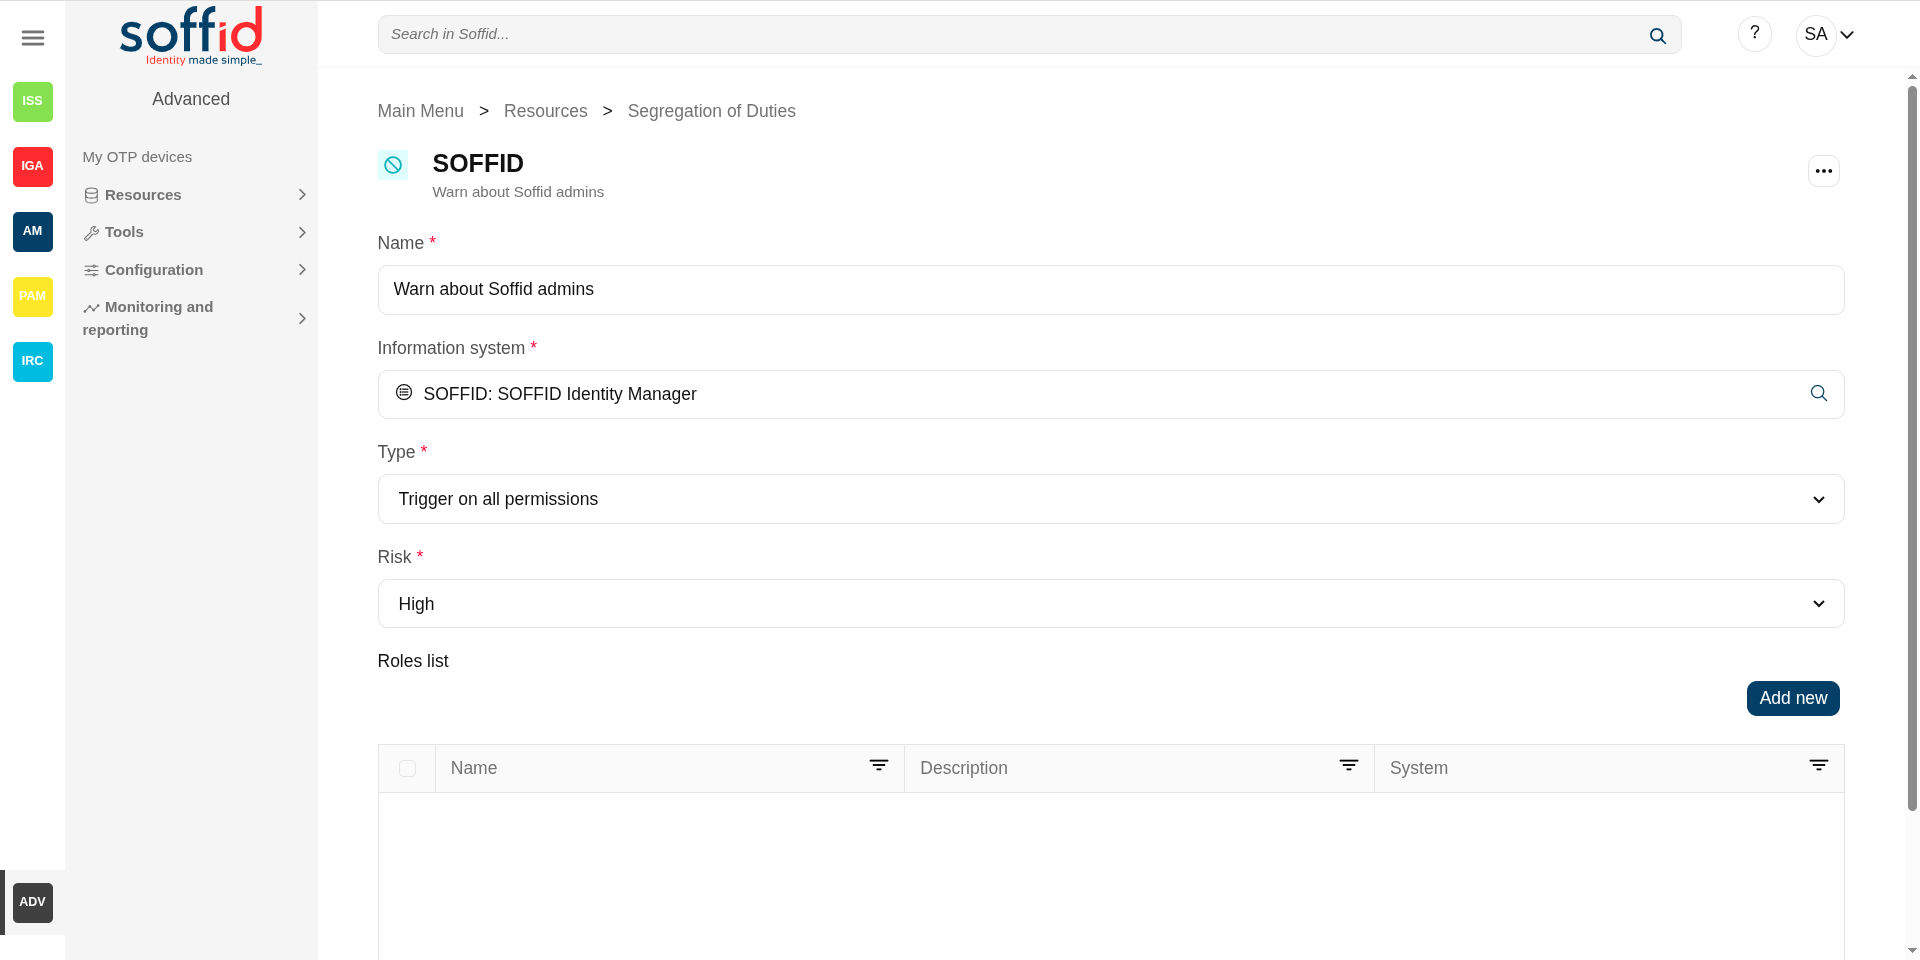Image resolution: width=1920 pixels, height=960 pixels.
Task: Switch to the ISS module badge
Action: click(33, 101)
